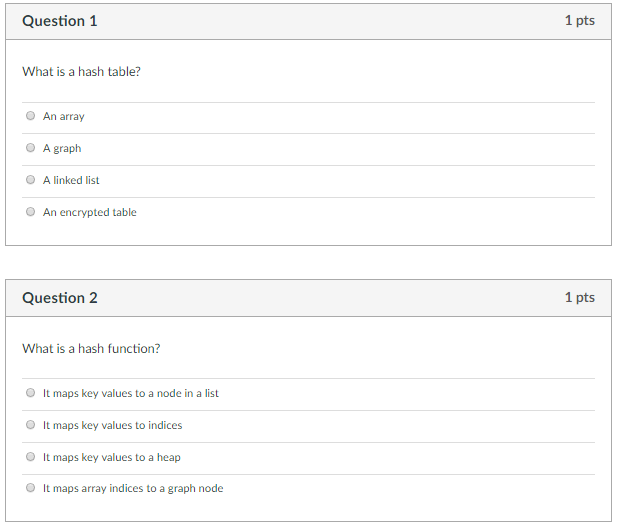Click 'It maps key values to a heap' label text

(x=112, y=457)
